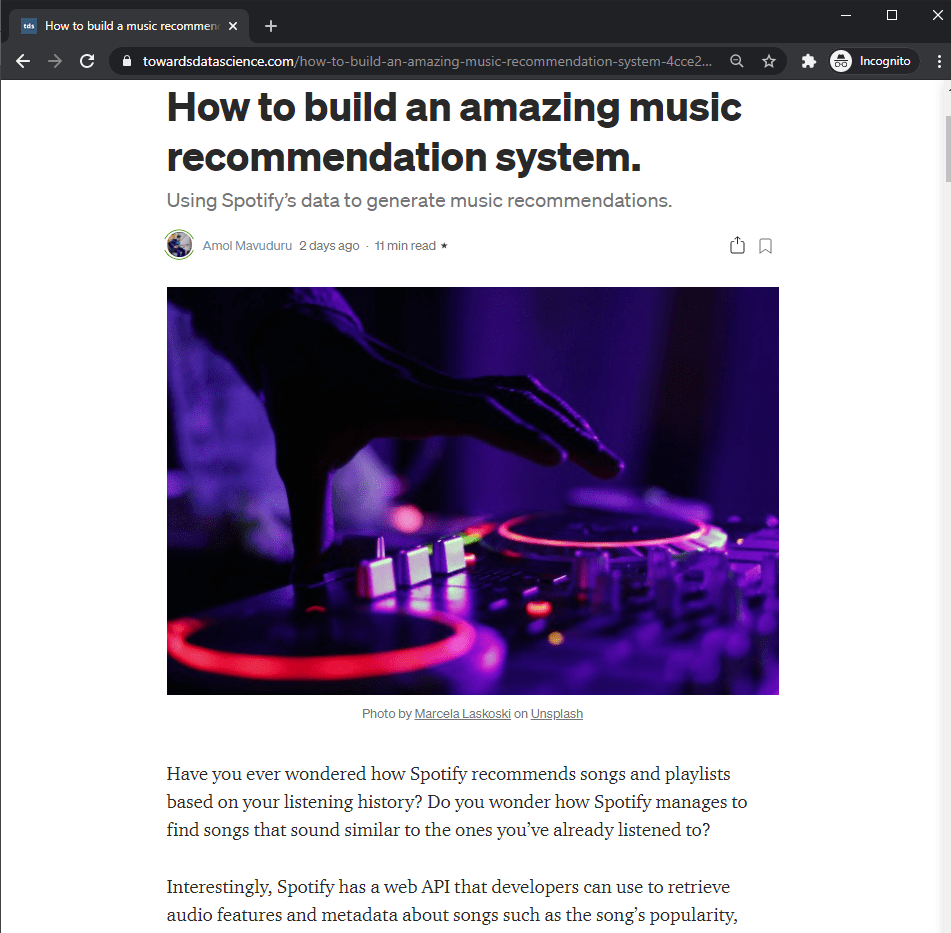Save the article with the bookmark ribbon icon

click(765, 245)
